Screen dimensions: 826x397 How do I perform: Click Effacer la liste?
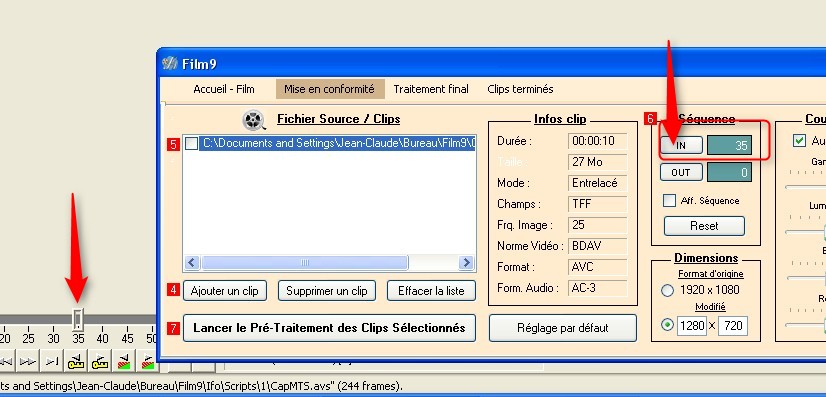[x=431, y=291]
